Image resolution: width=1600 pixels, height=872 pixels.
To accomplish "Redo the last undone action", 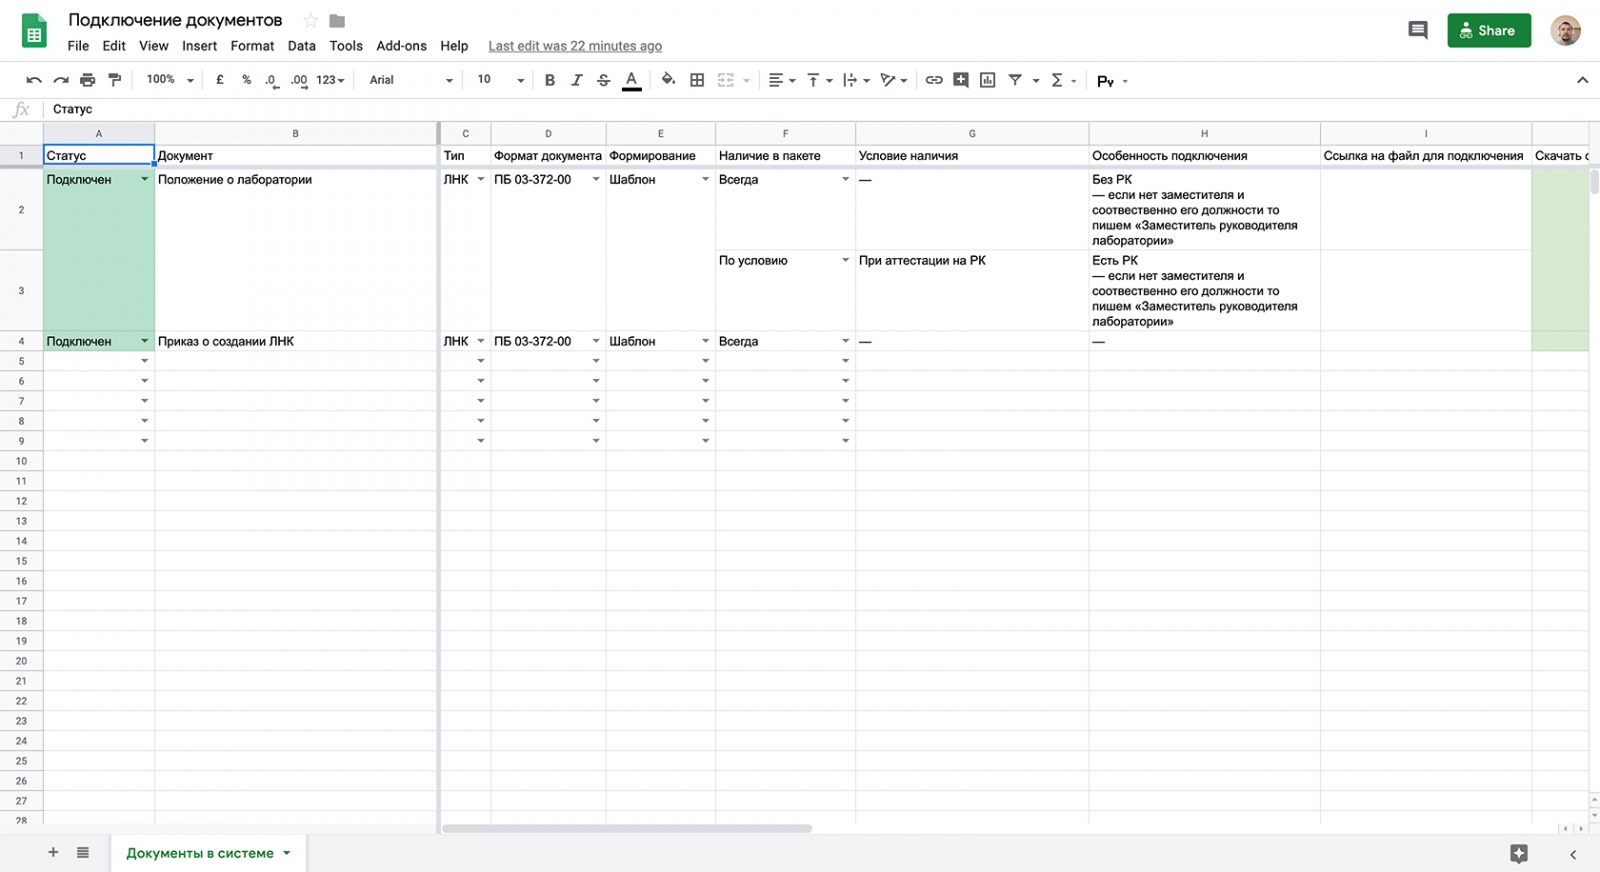I will [61, 80].
